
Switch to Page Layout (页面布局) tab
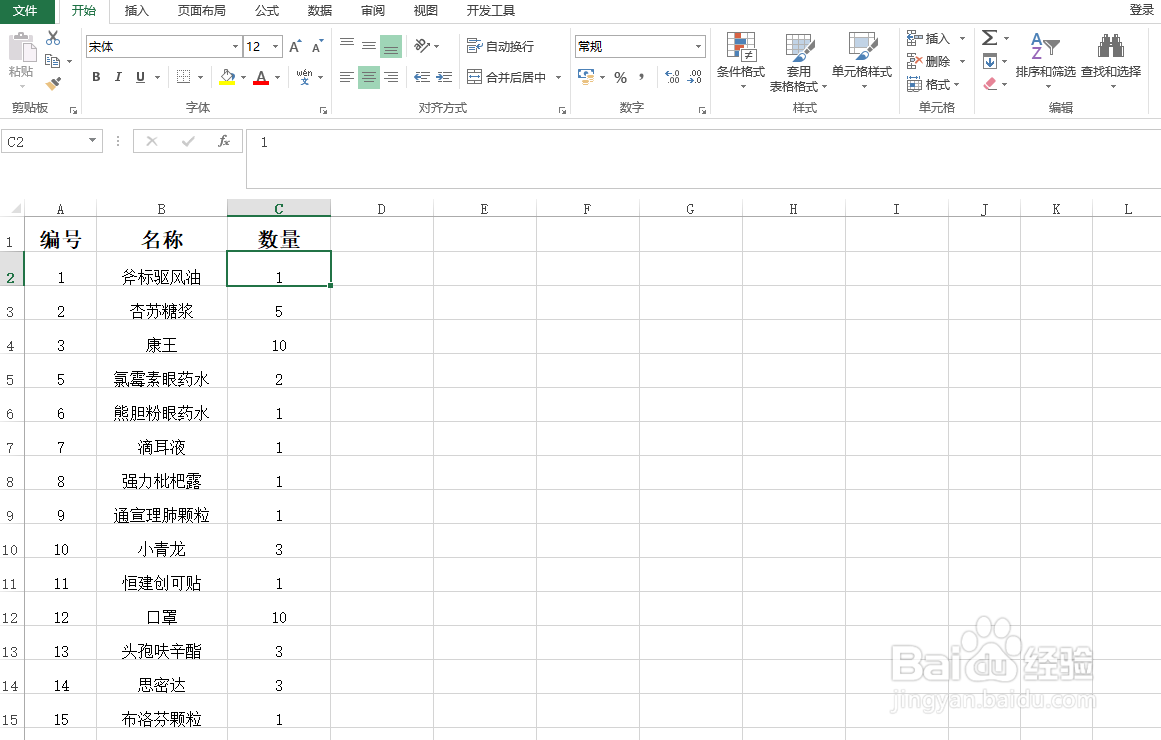[x=201, y=10]
